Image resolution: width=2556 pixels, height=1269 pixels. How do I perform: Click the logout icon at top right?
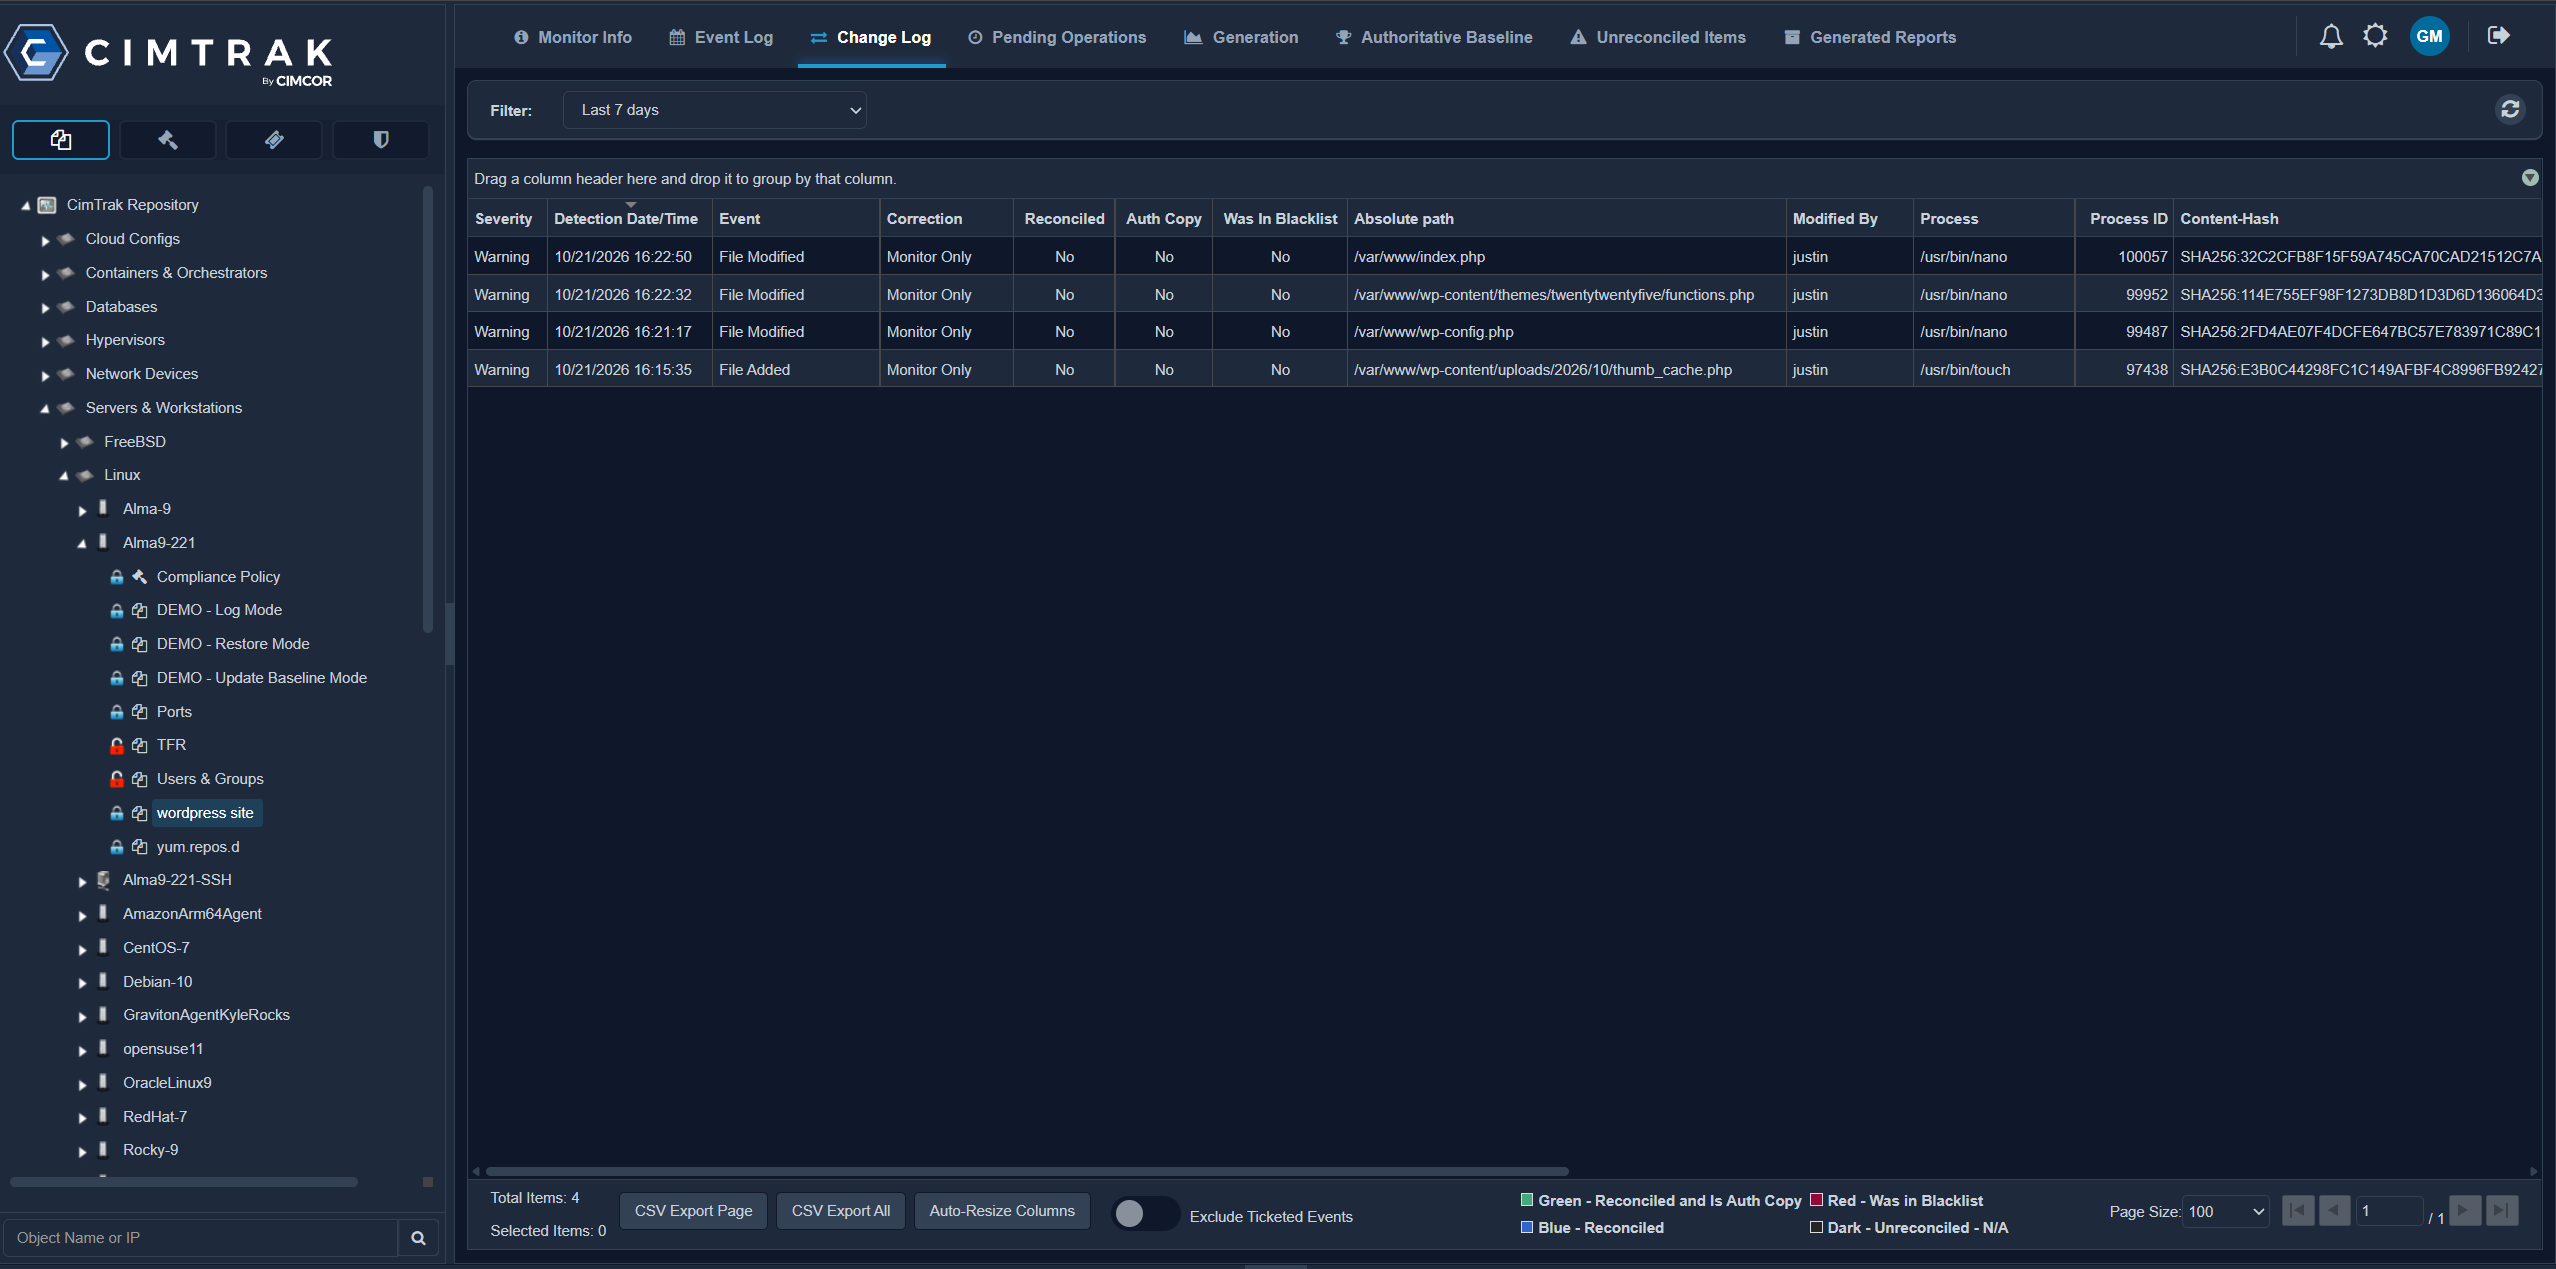pyautogui.click(x=2498, y=36)
